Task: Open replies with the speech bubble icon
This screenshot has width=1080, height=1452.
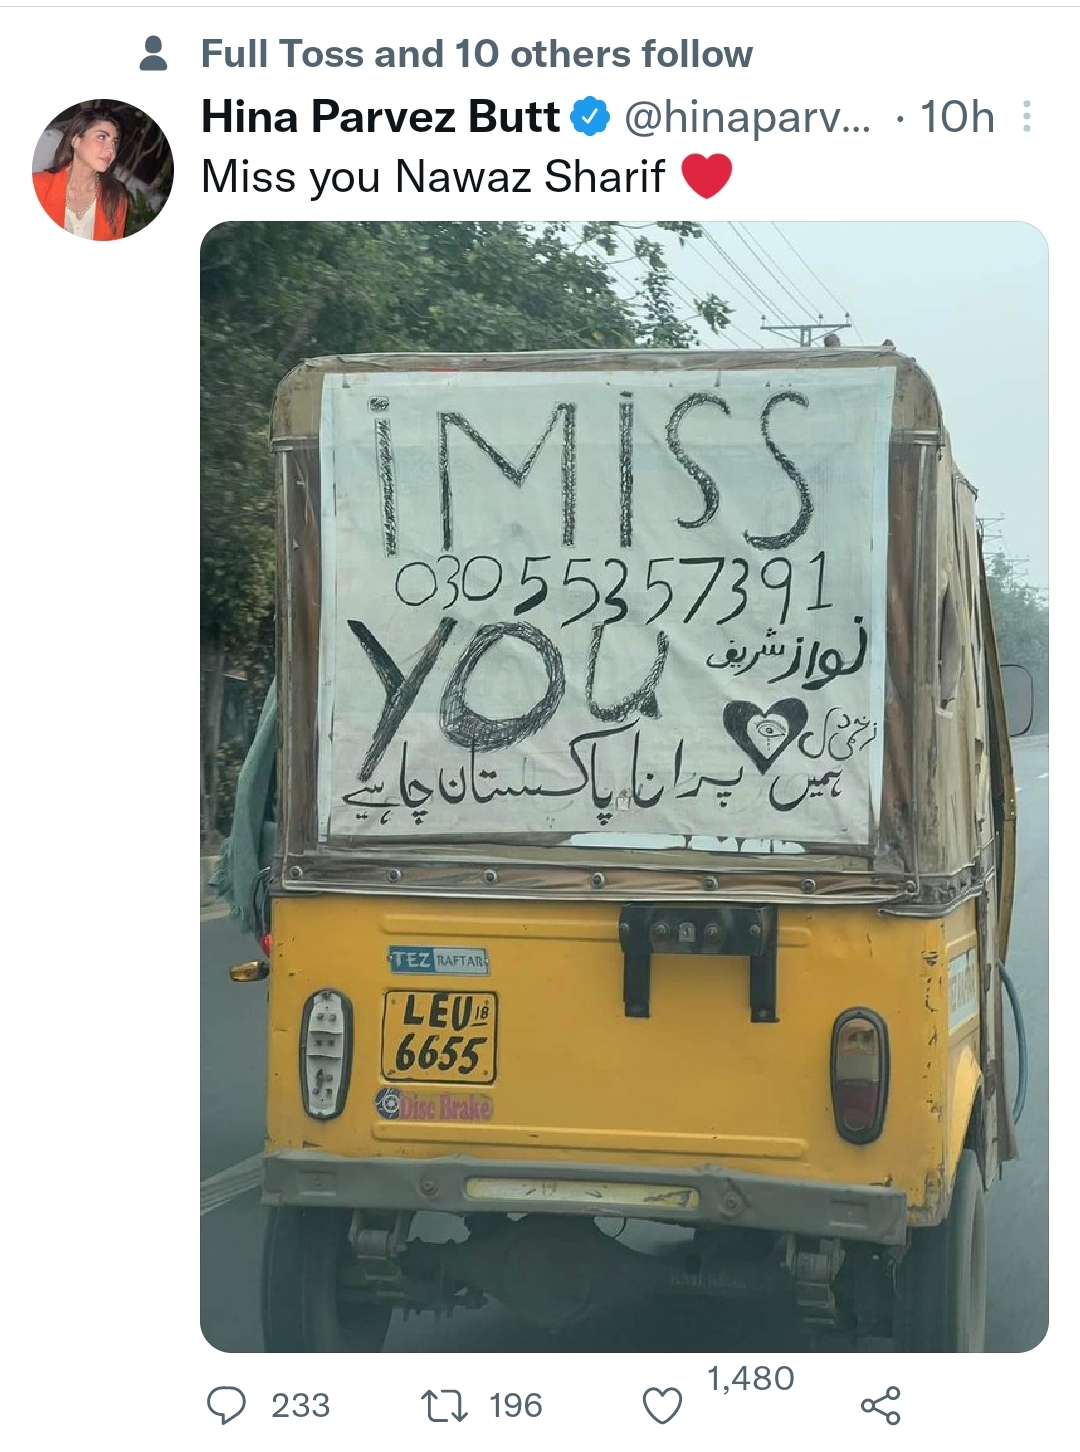Action: pos(227,1405)
